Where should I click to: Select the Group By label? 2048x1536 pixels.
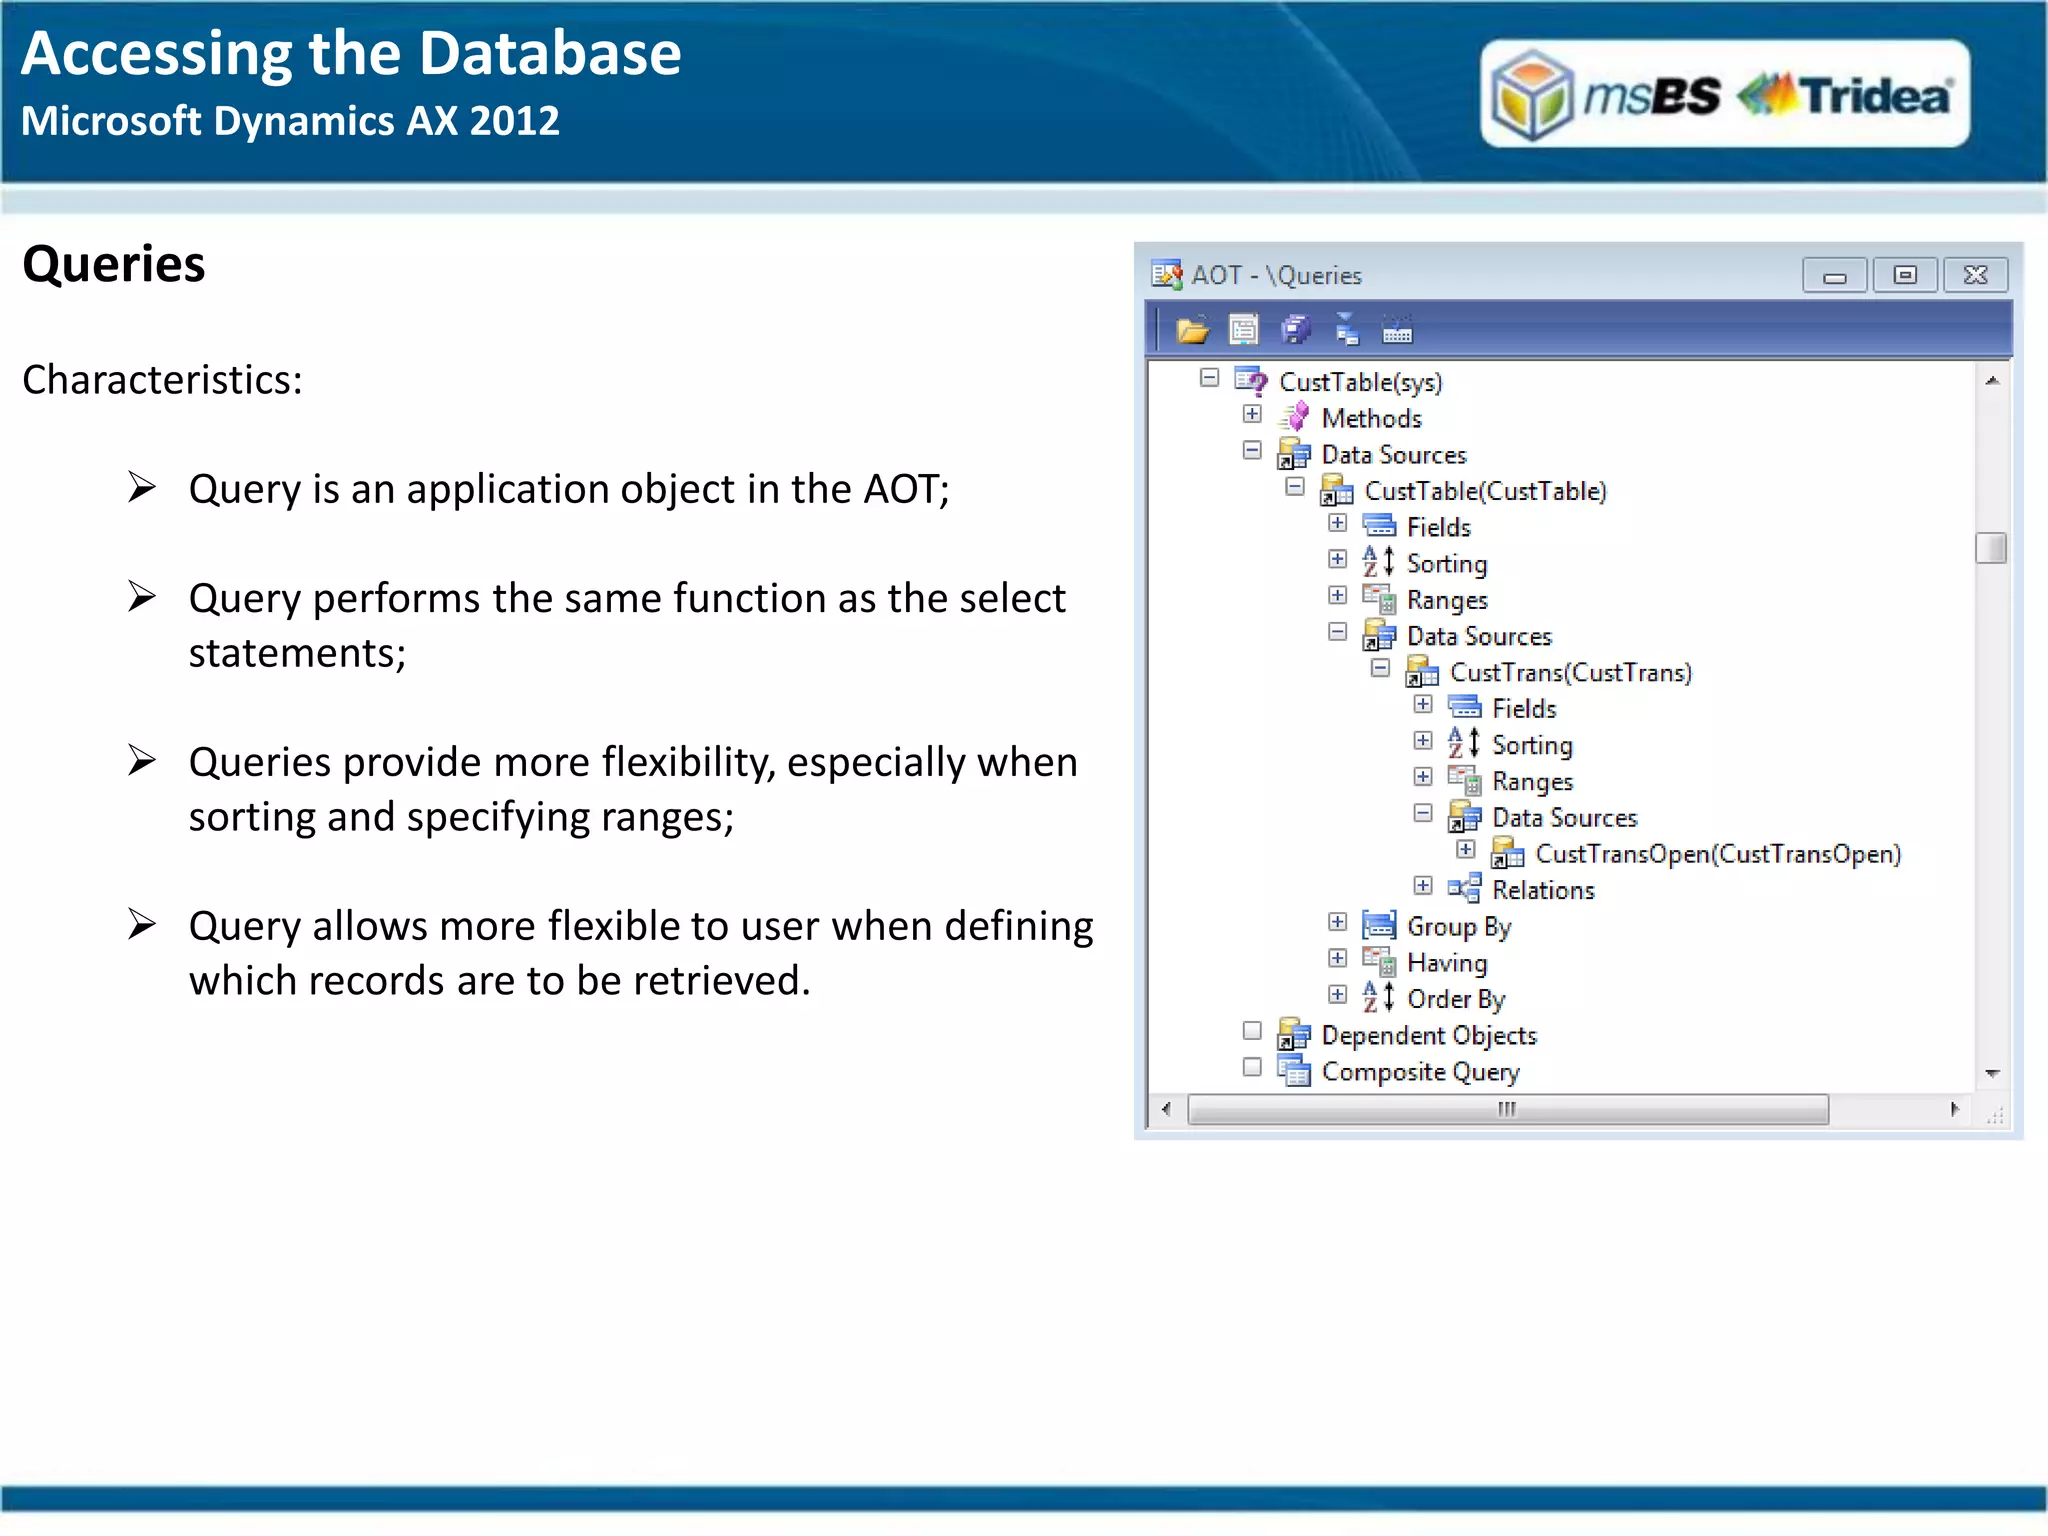tap(1458, 927)
